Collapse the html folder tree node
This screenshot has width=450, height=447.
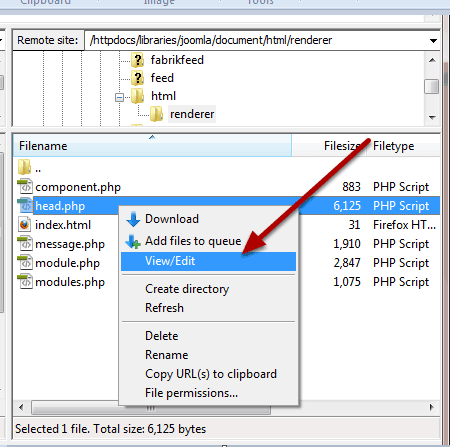coord(119,98)
